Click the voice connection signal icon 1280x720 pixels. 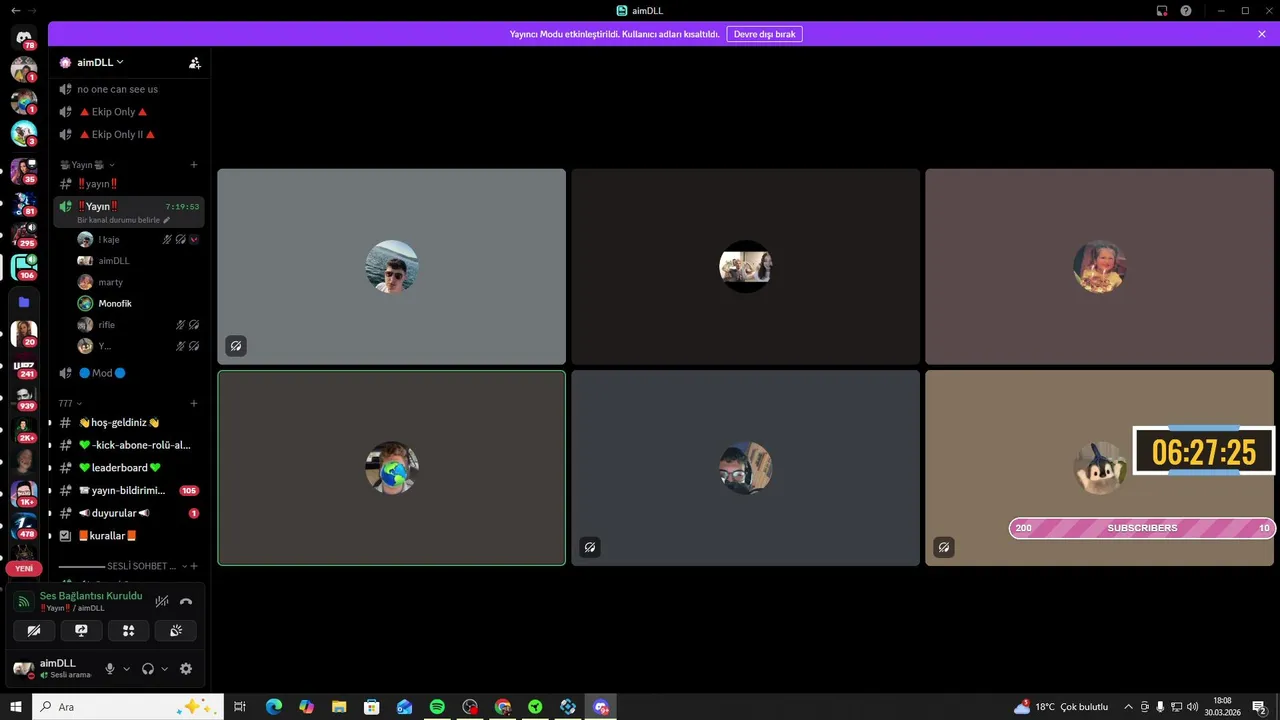click(x=24, y=602)
